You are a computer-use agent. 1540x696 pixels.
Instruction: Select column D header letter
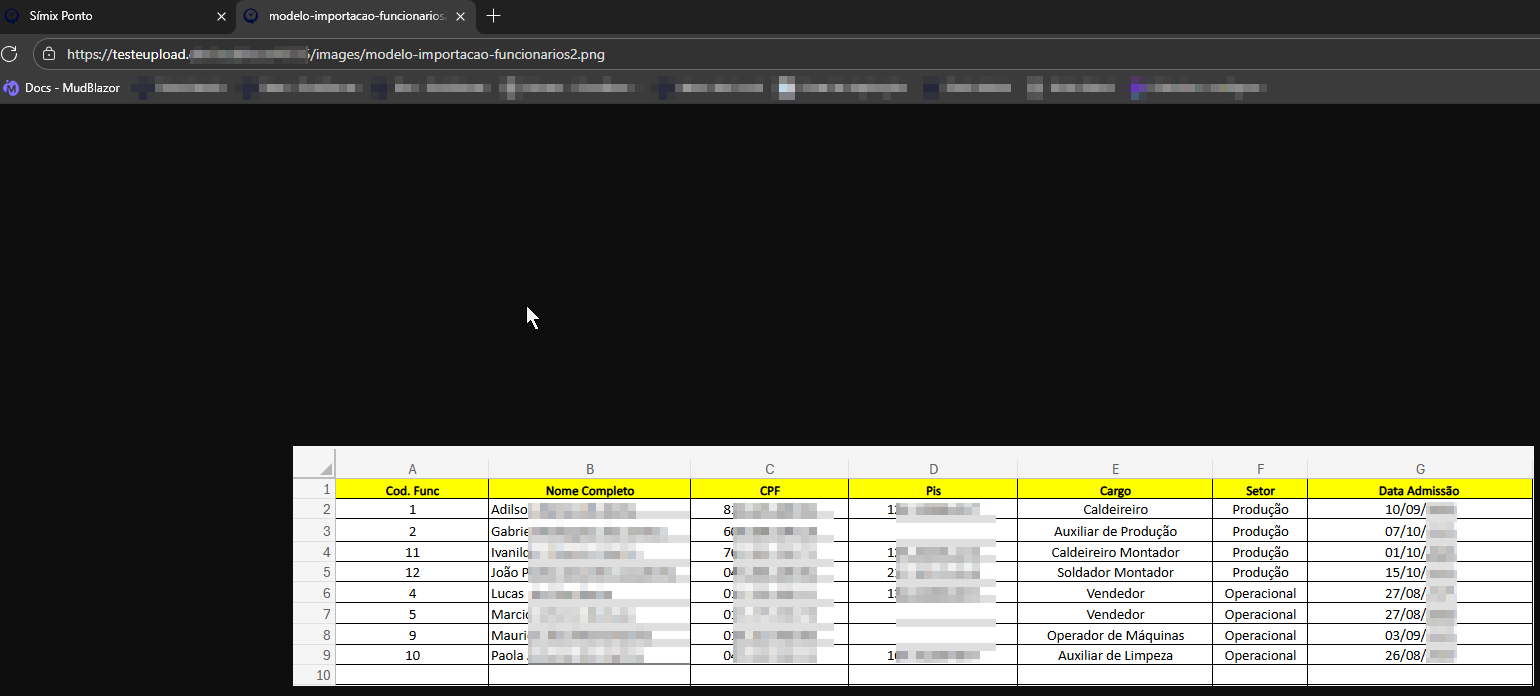[933, 469]
